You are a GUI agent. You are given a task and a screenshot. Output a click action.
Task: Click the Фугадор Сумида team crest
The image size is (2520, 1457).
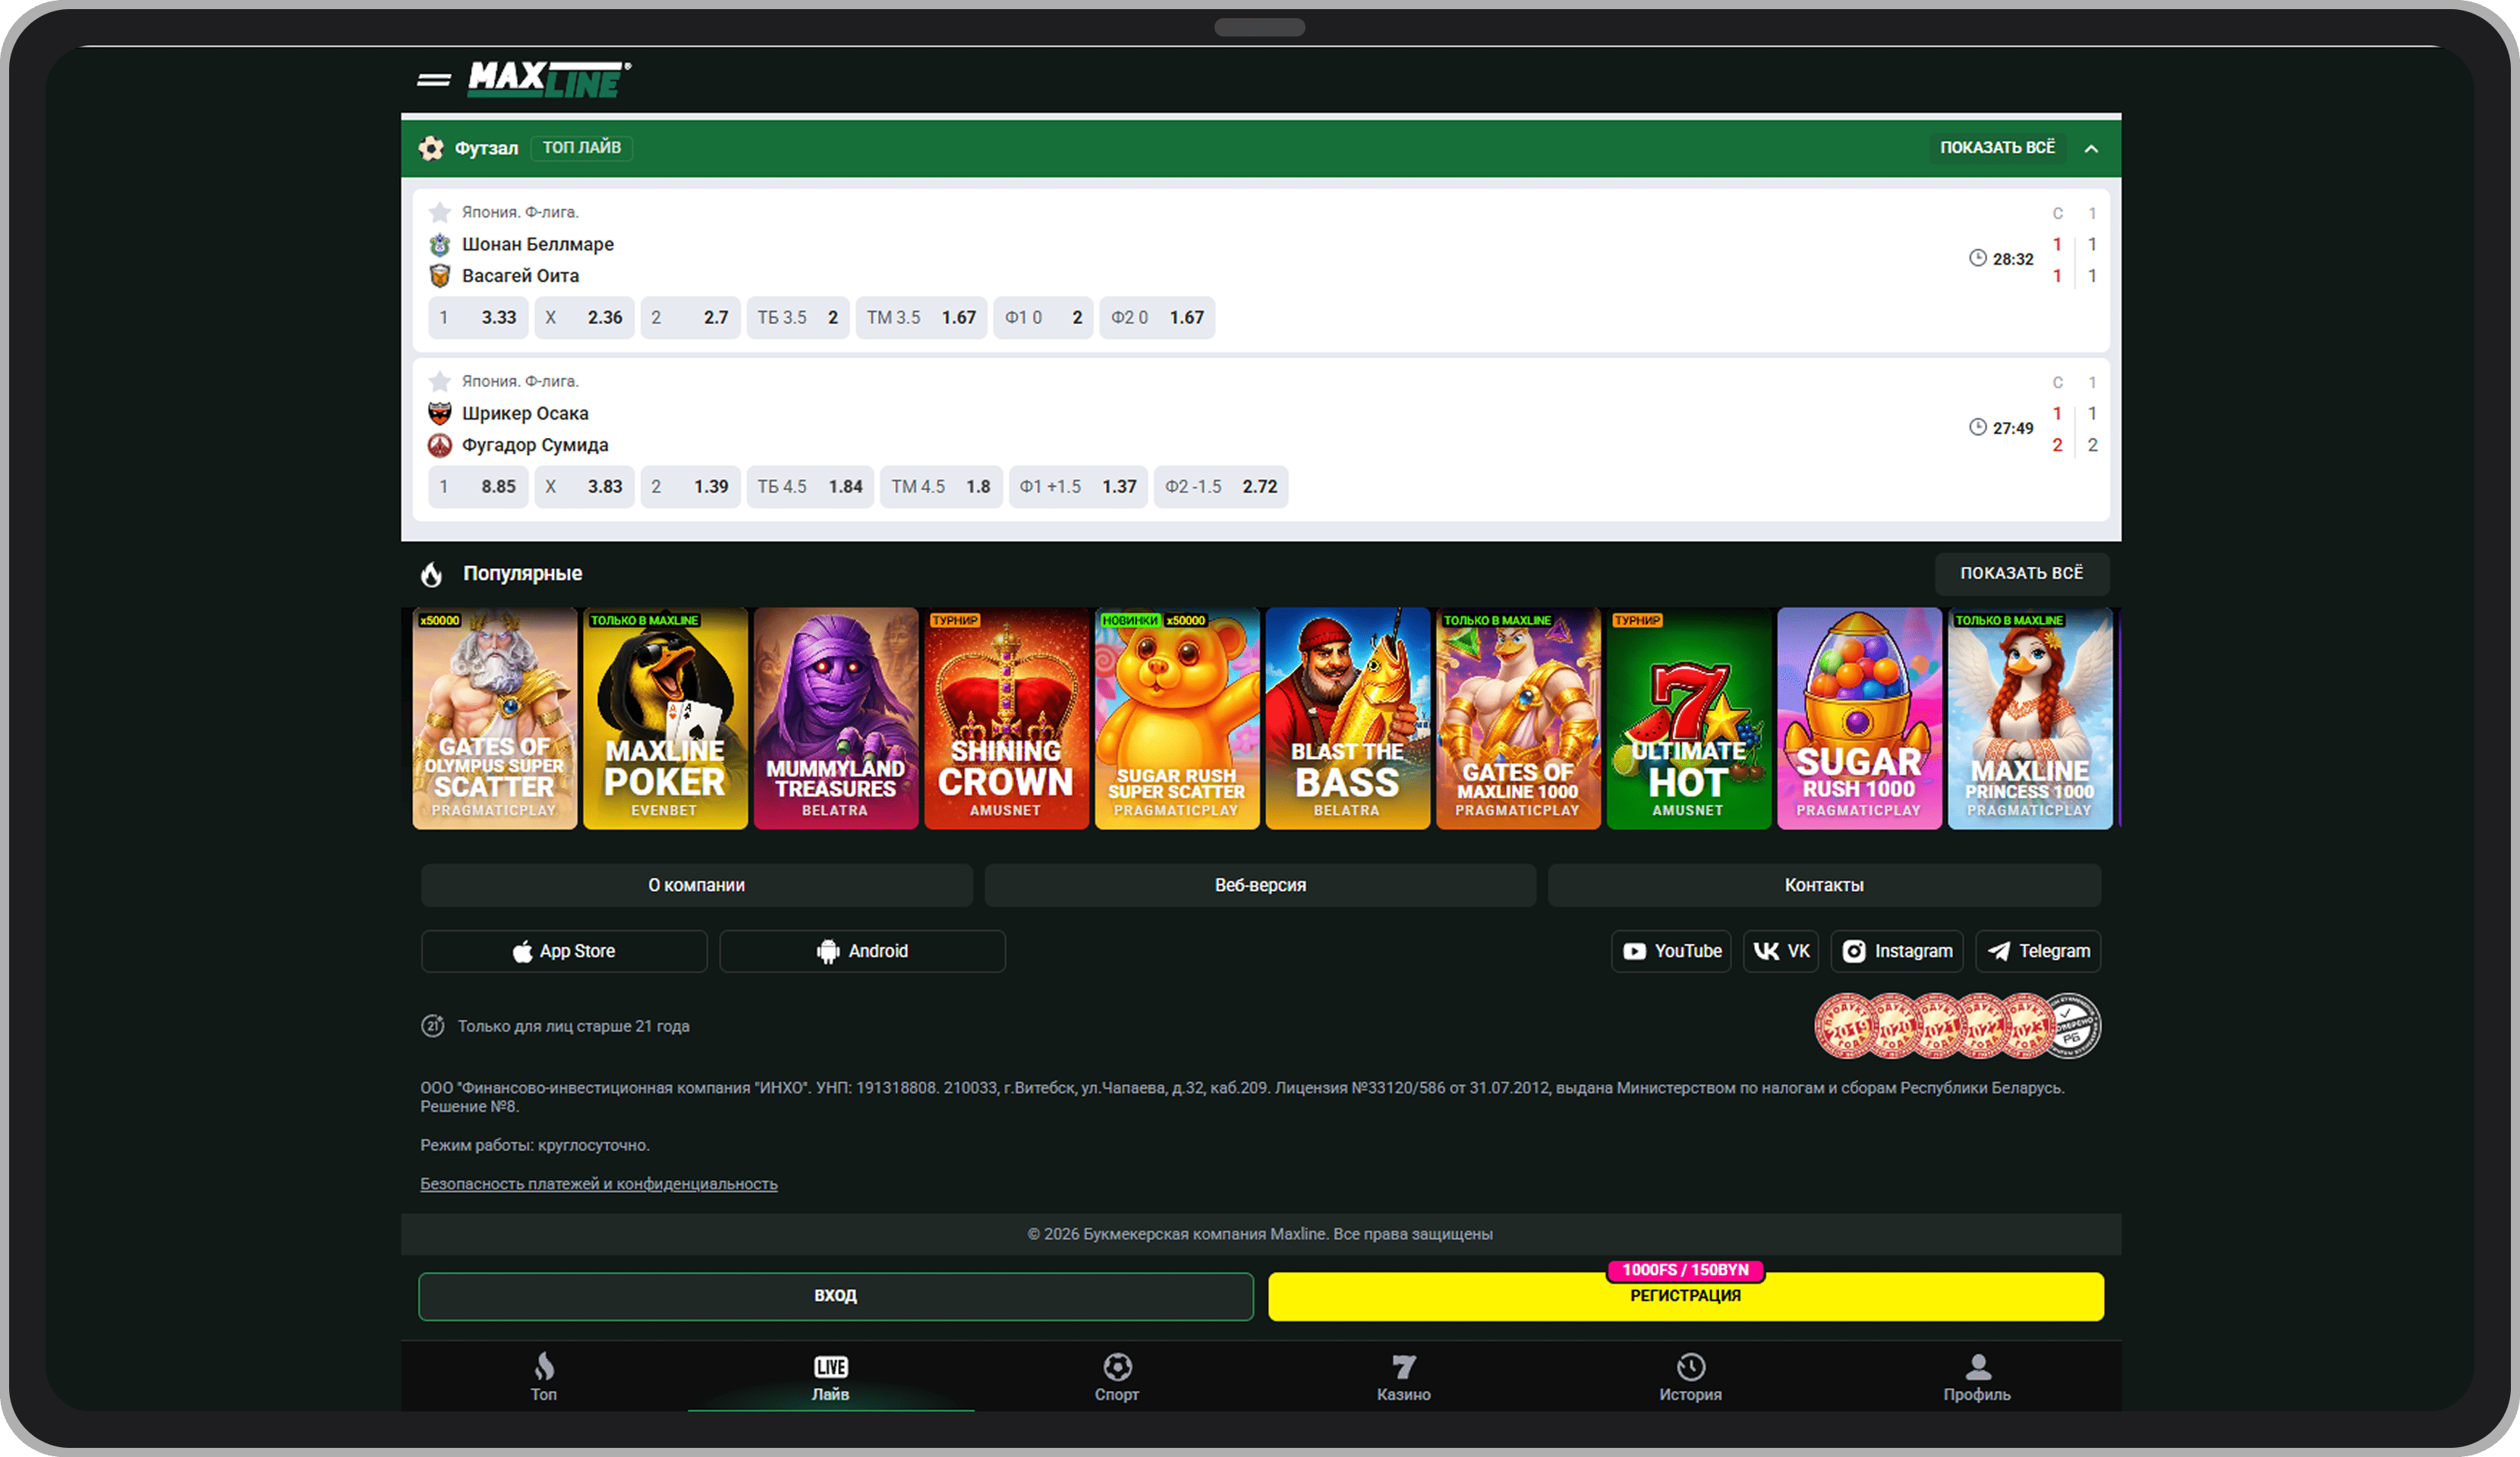pyautogui.click(x=440, y=445)
